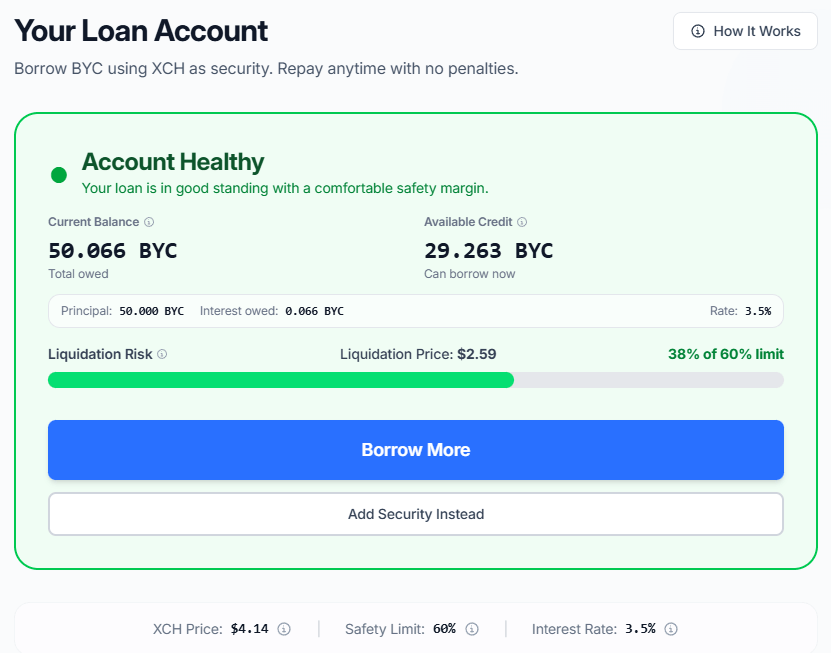Click the XCH Price $4.14 value
The width and height of the screenshot is (831, 653).
tap(249, 629)
